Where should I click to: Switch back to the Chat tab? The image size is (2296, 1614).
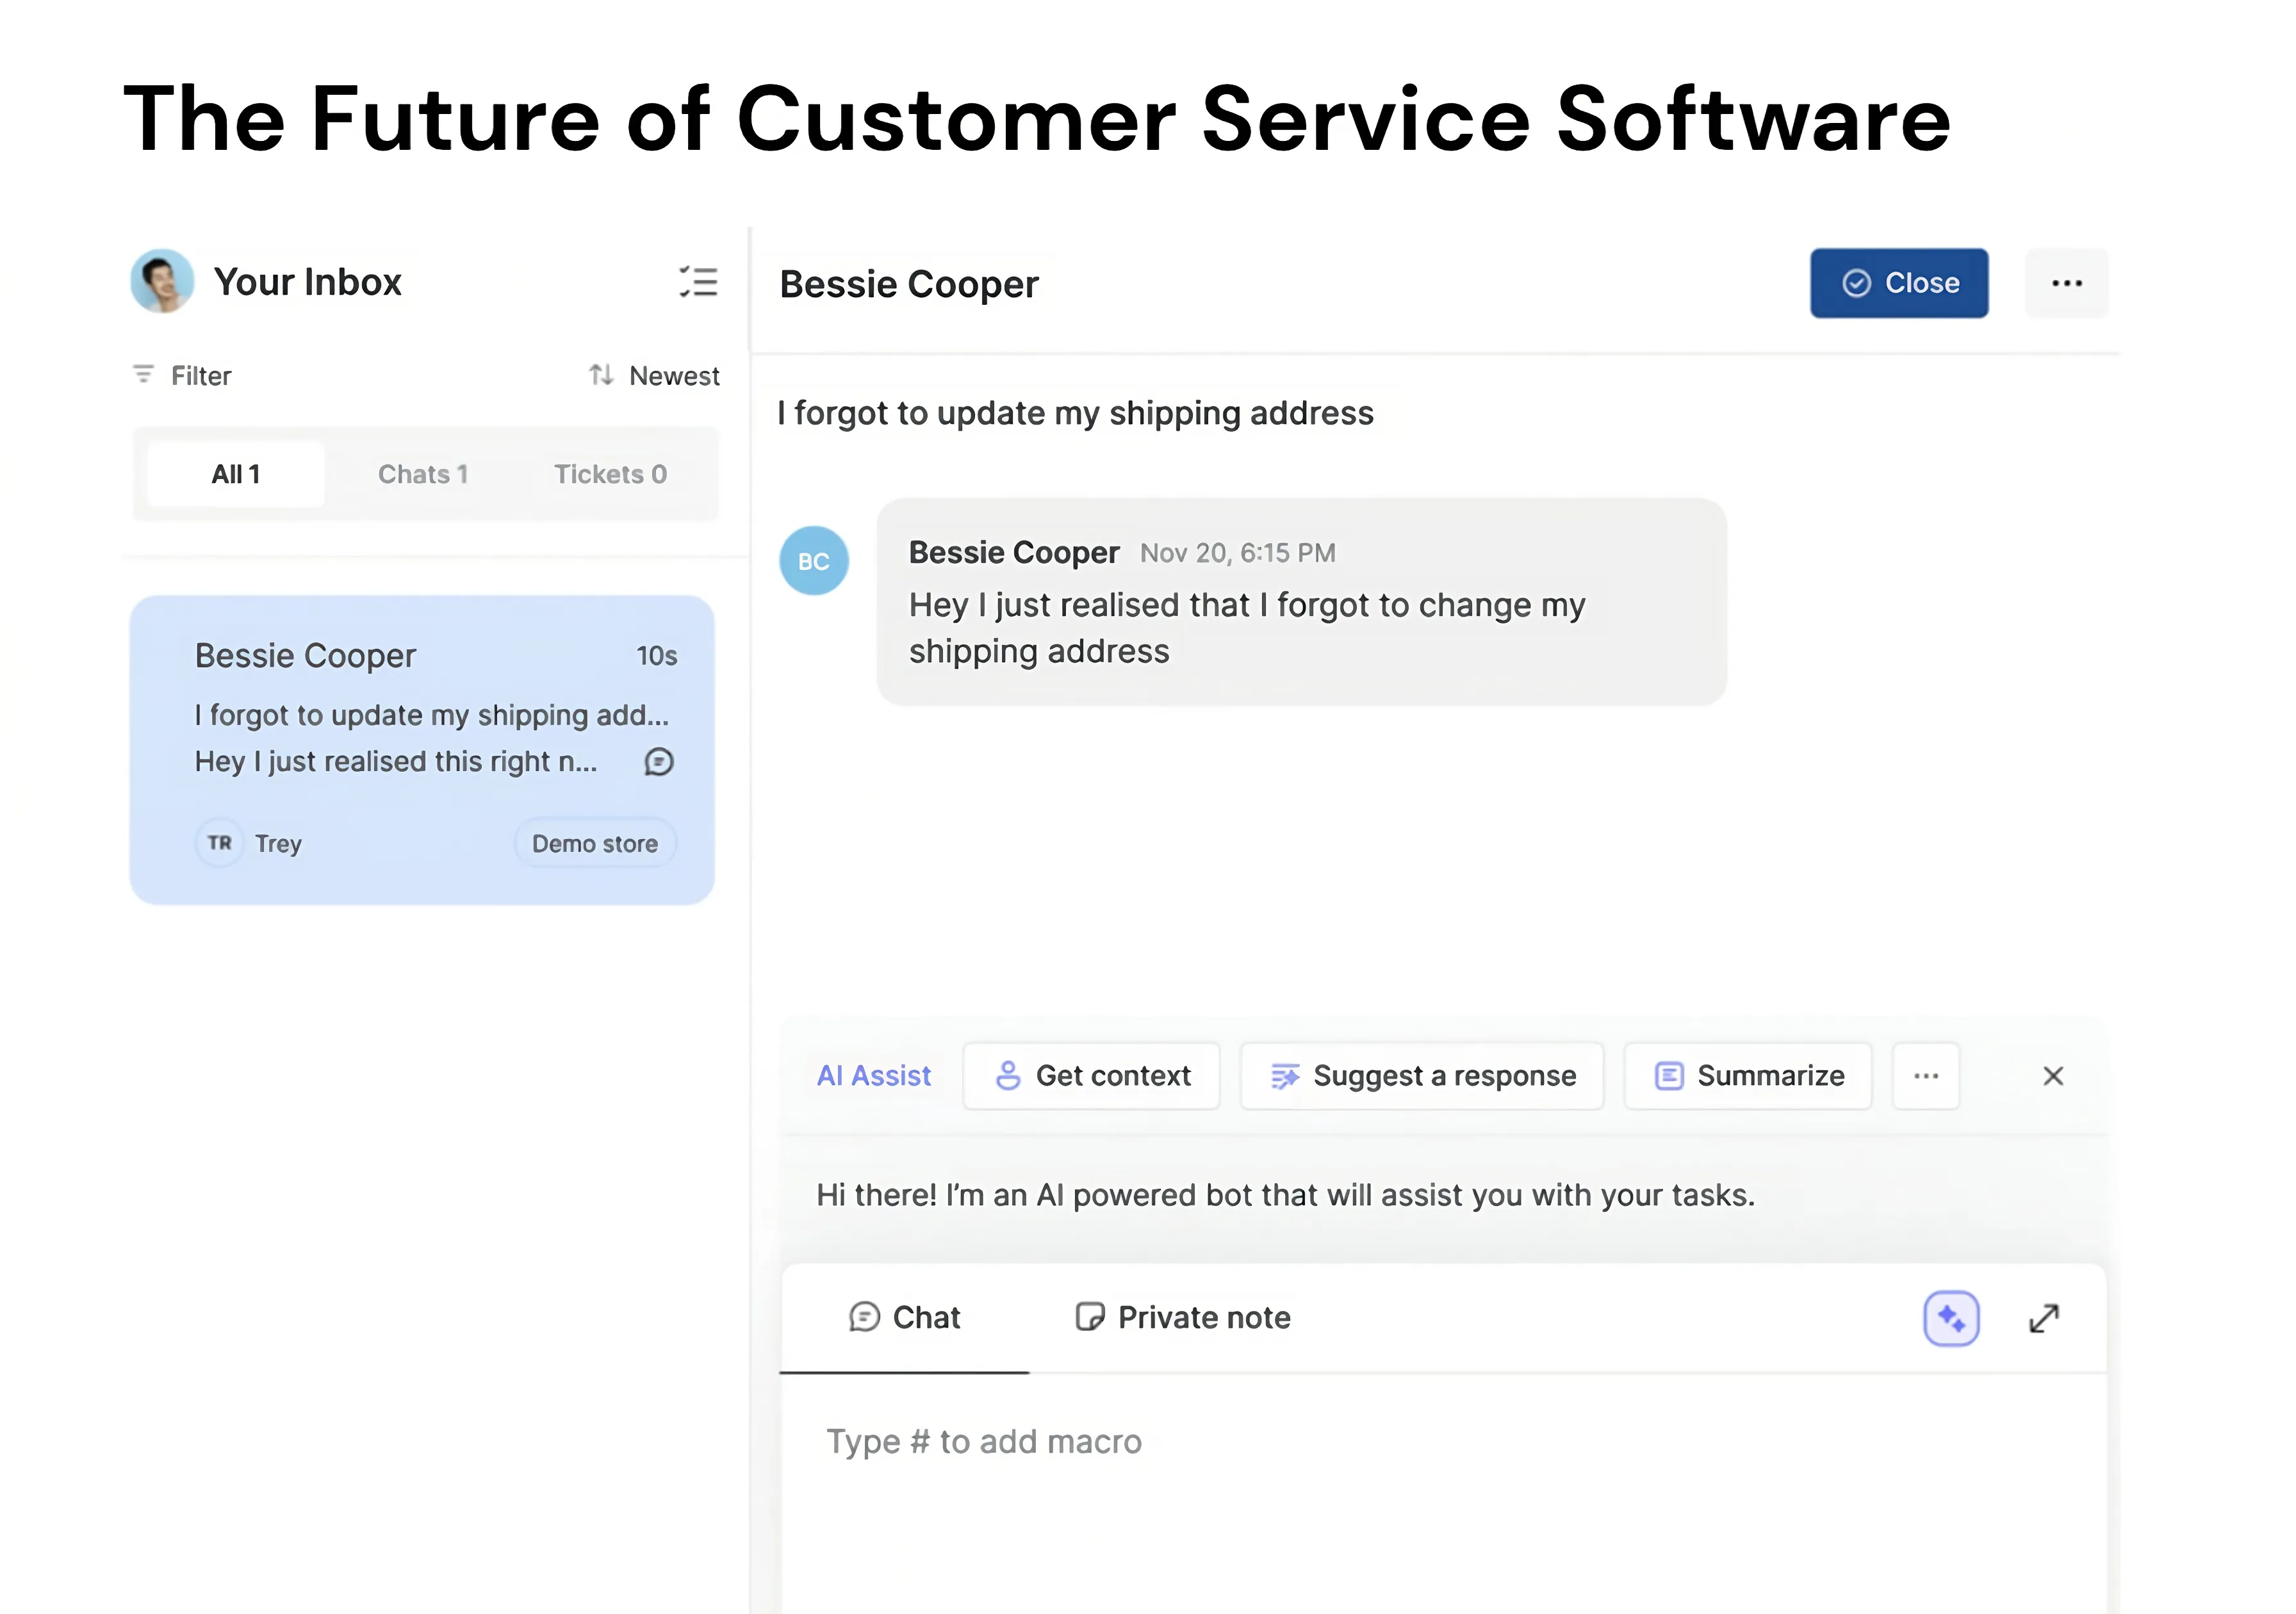click(906, 1318)
